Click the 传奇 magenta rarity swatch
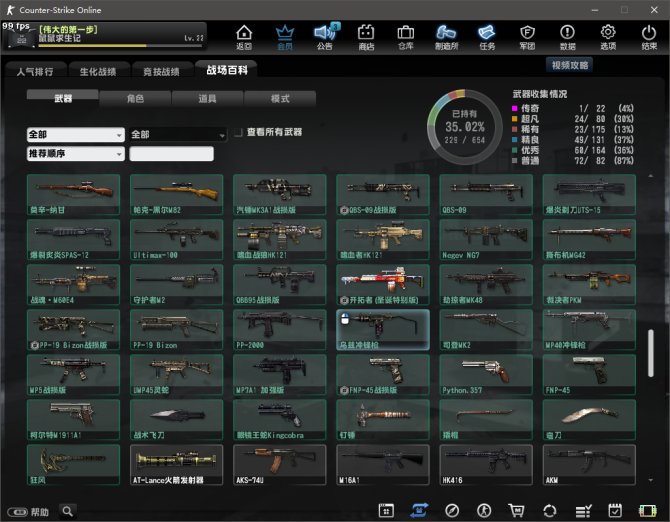This screenshot has width=670, height=522. point(514,109)
